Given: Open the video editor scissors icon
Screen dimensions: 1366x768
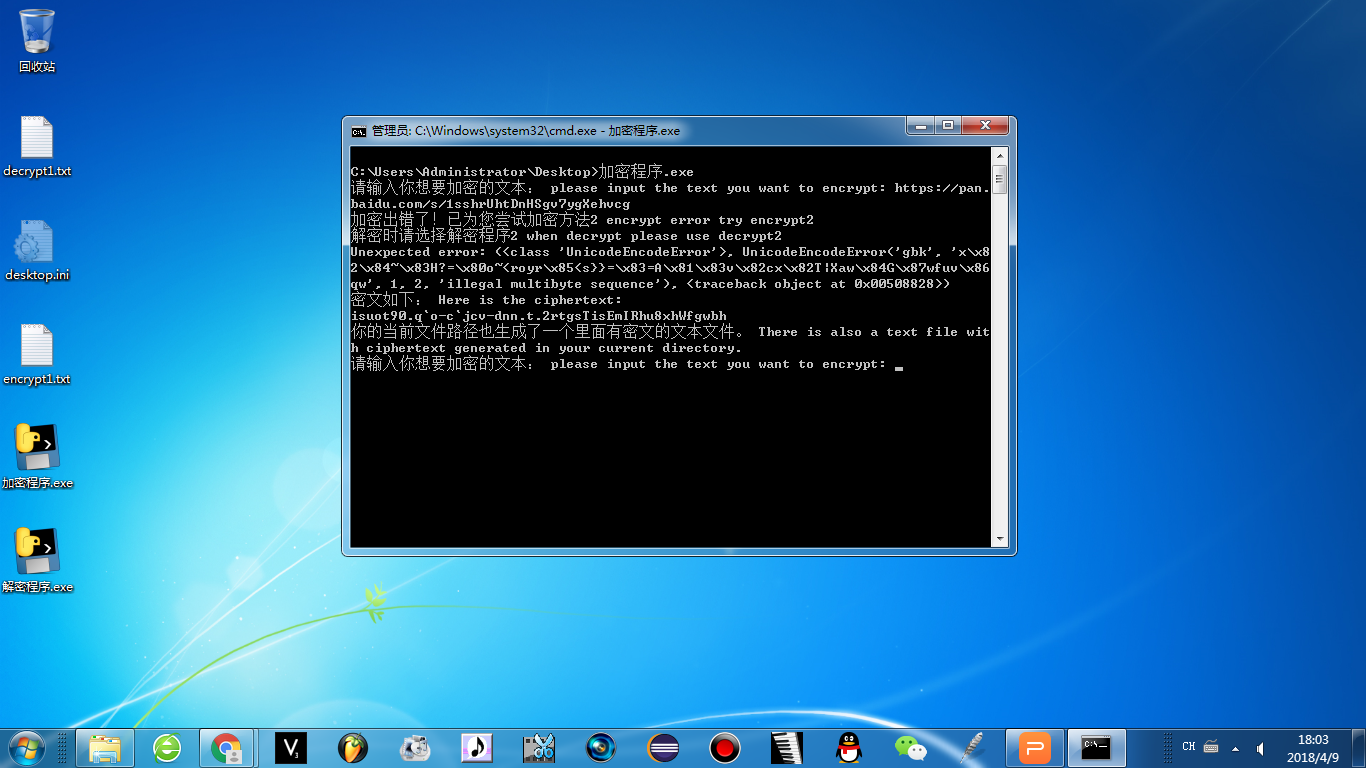Looking at the screenshot, I should [x=539, y=747].
